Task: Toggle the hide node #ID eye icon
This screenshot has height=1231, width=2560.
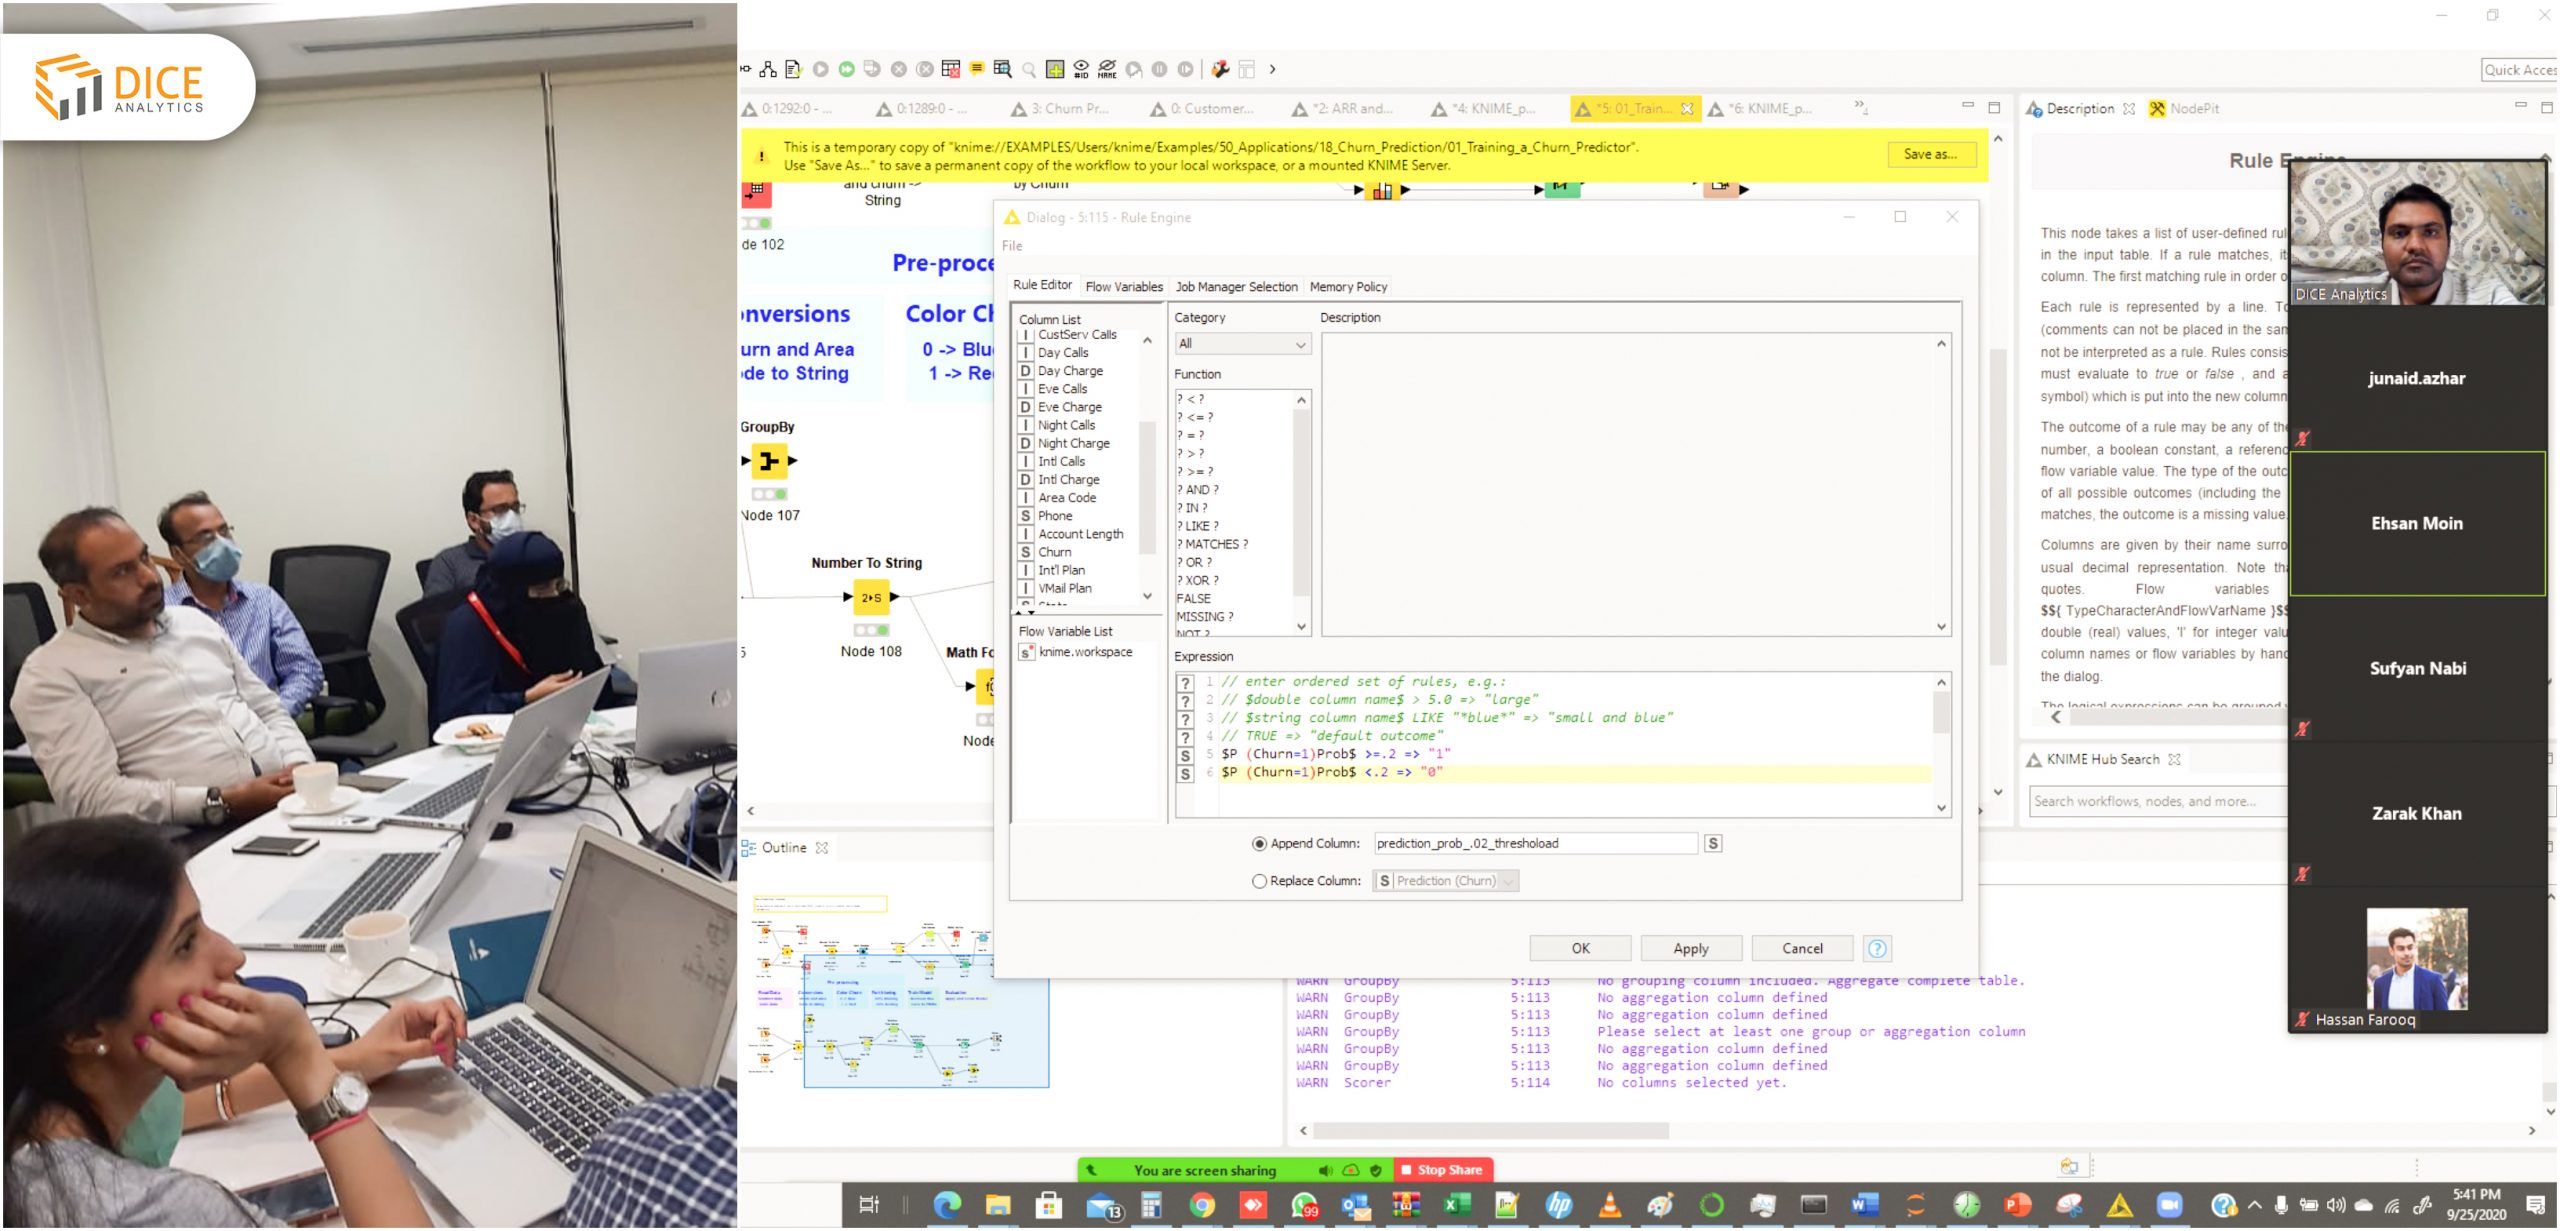Action: [1081, 69]
